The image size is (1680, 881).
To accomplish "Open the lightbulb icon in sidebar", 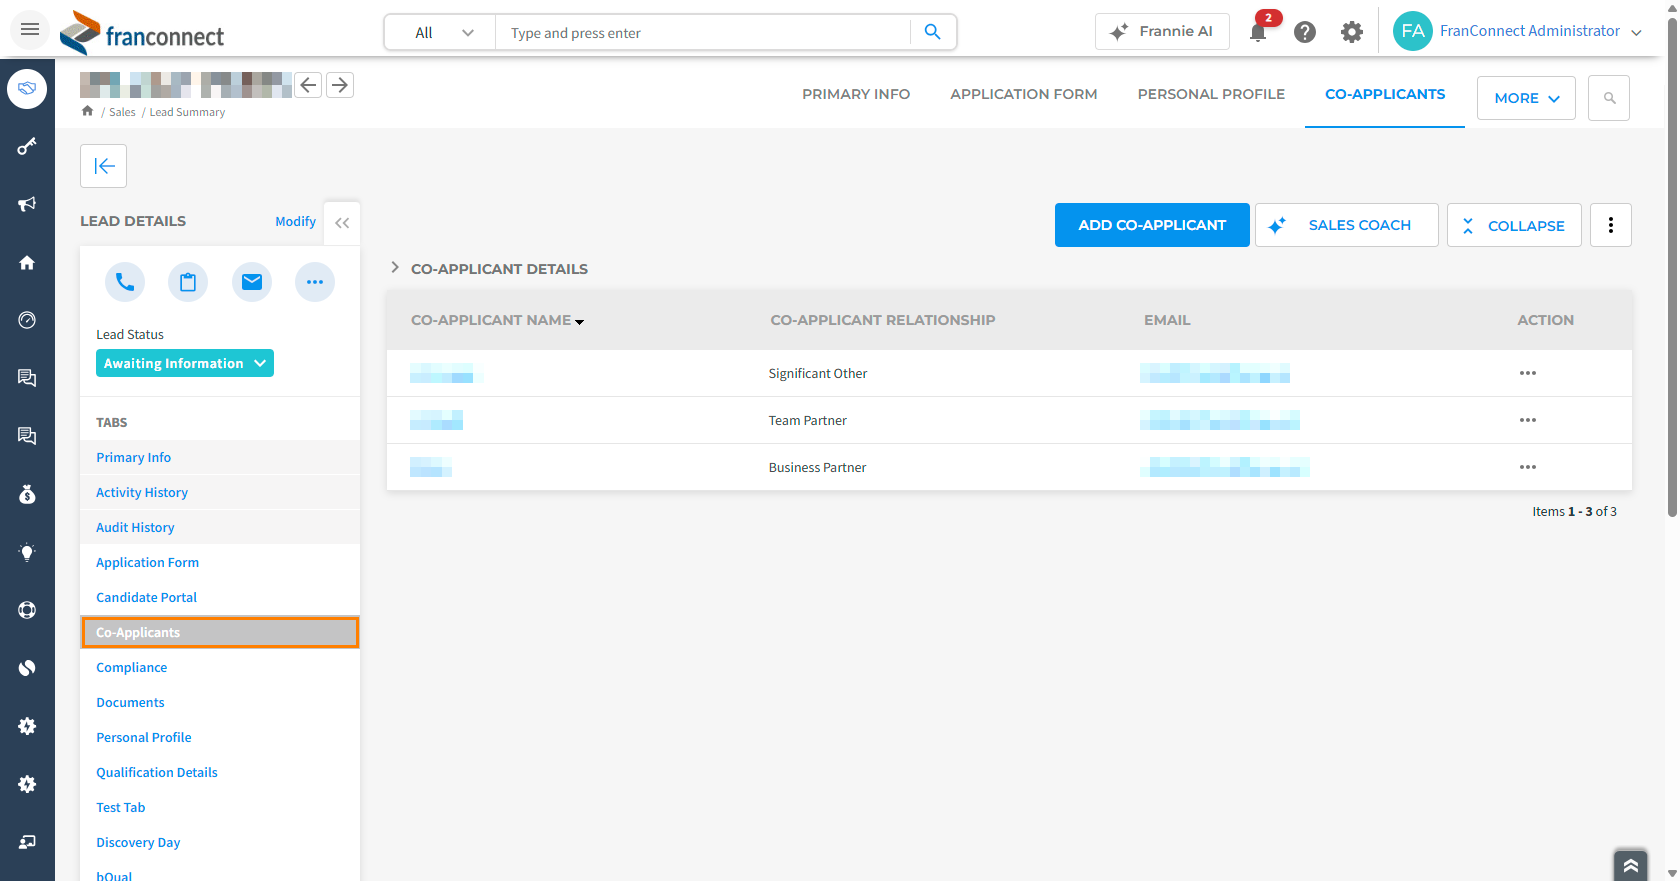I will [27, 552].
